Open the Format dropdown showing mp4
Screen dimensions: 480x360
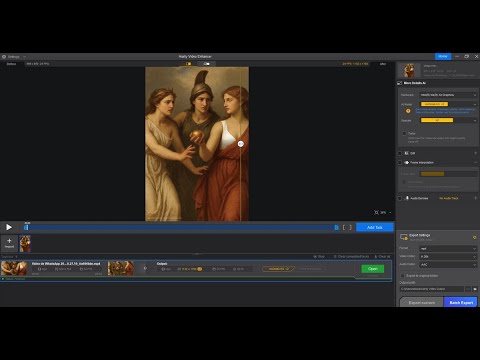(448, 249)
